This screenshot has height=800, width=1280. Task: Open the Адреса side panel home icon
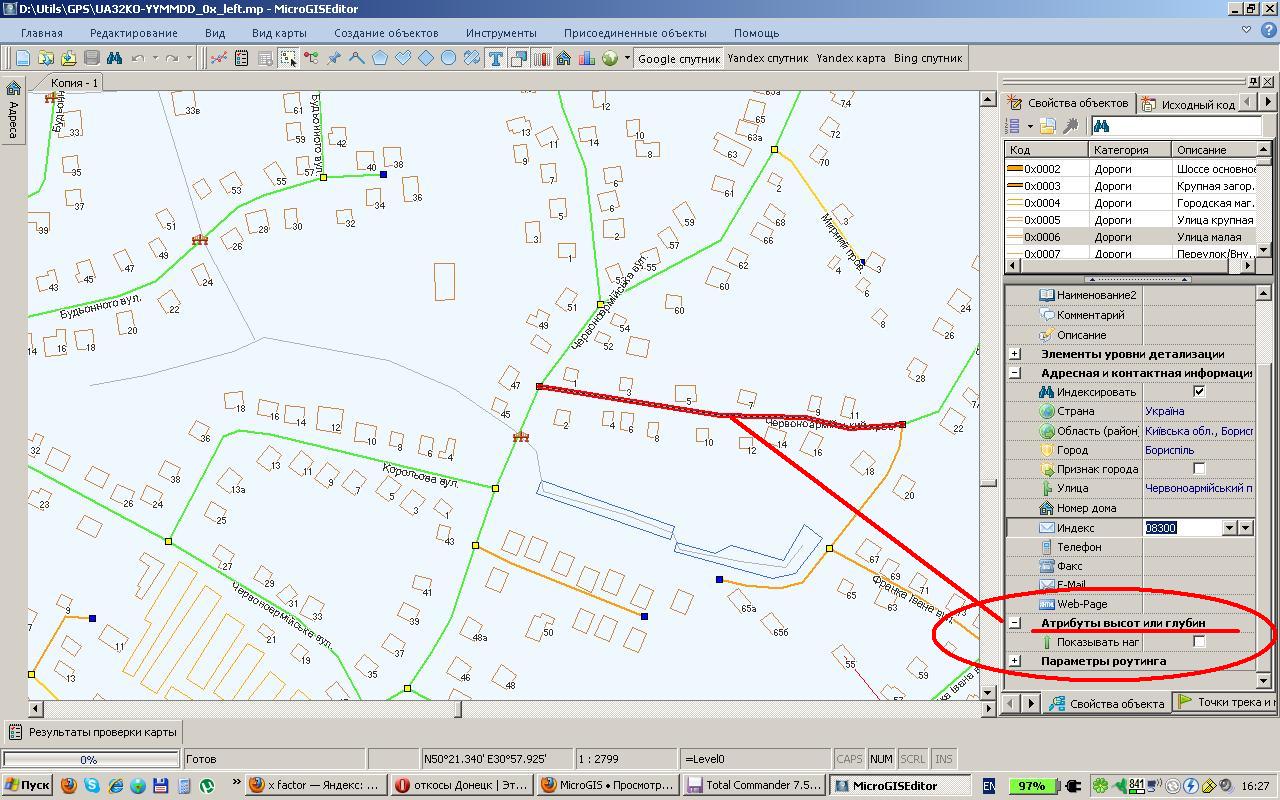(13, 88)
